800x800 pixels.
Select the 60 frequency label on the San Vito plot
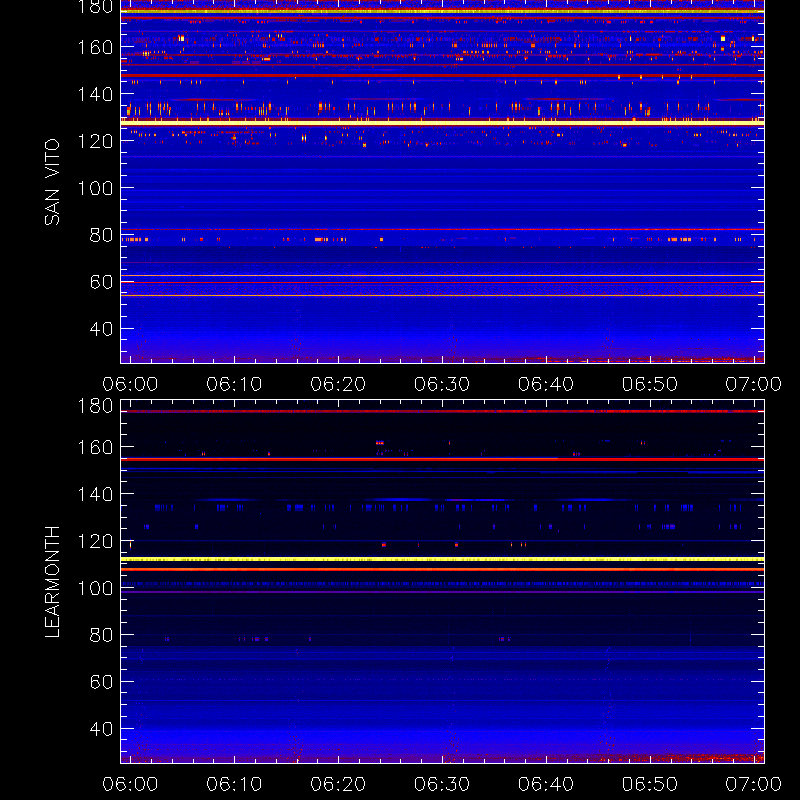[101, 282]
